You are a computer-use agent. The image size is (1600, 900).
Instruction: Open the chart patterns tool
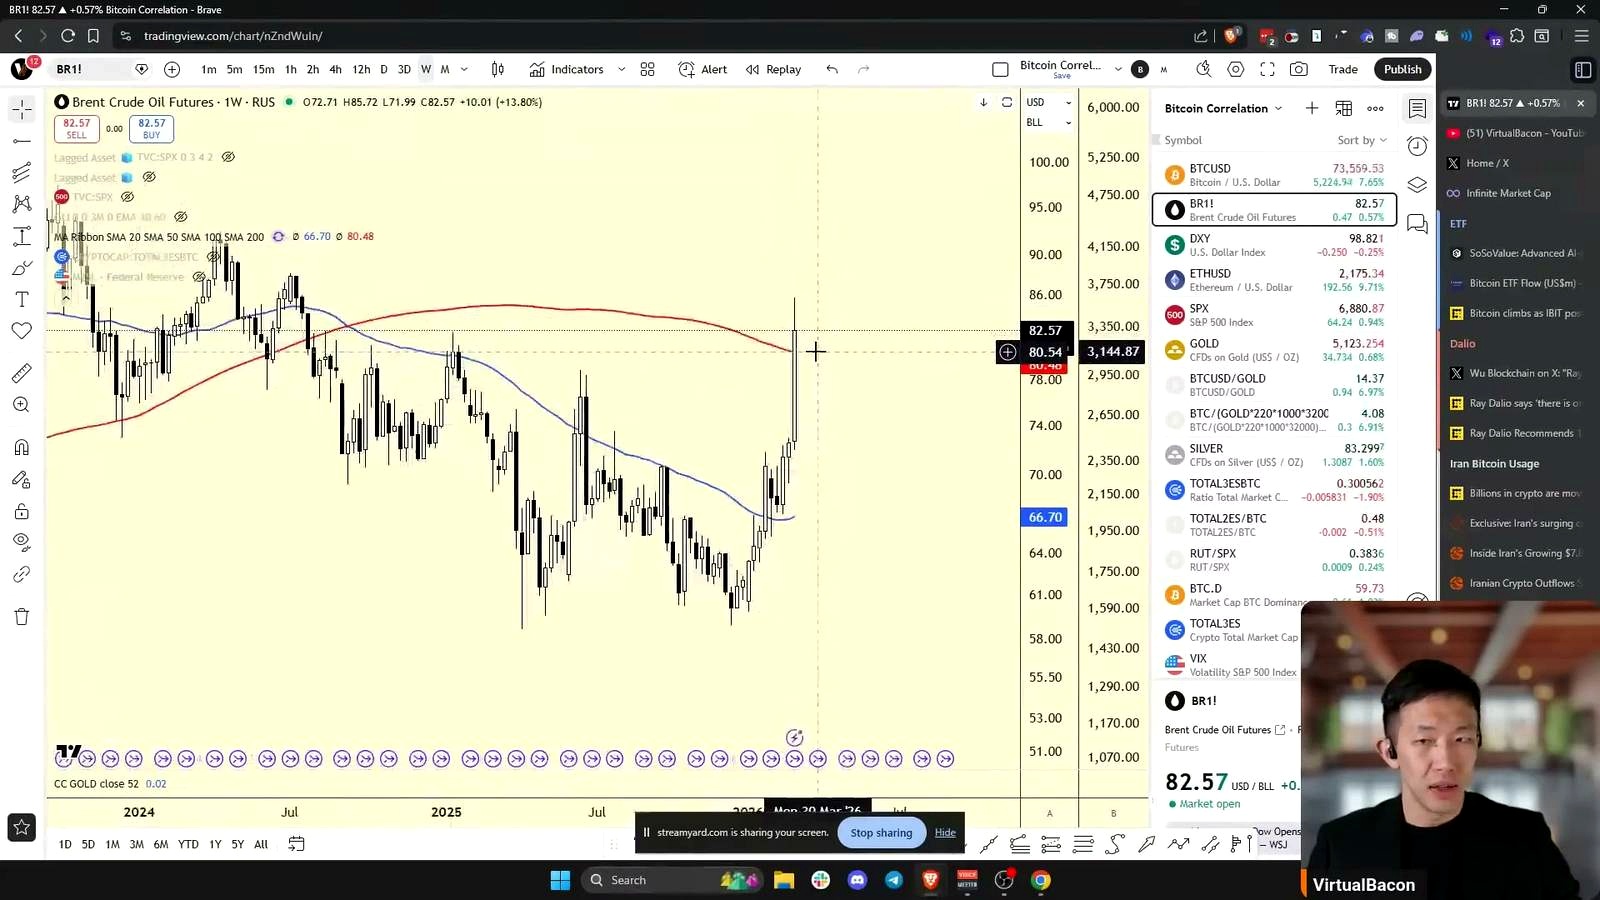(22, 204)
